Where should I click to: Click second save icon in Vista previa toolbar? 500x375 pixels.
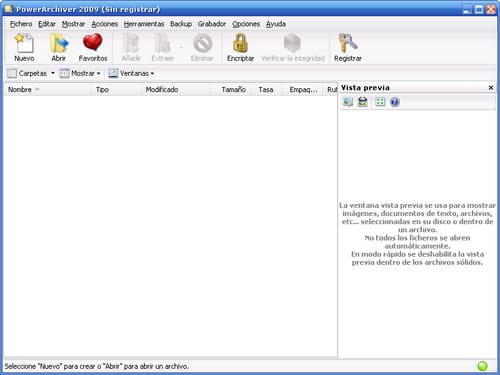[x=363, y=102]
